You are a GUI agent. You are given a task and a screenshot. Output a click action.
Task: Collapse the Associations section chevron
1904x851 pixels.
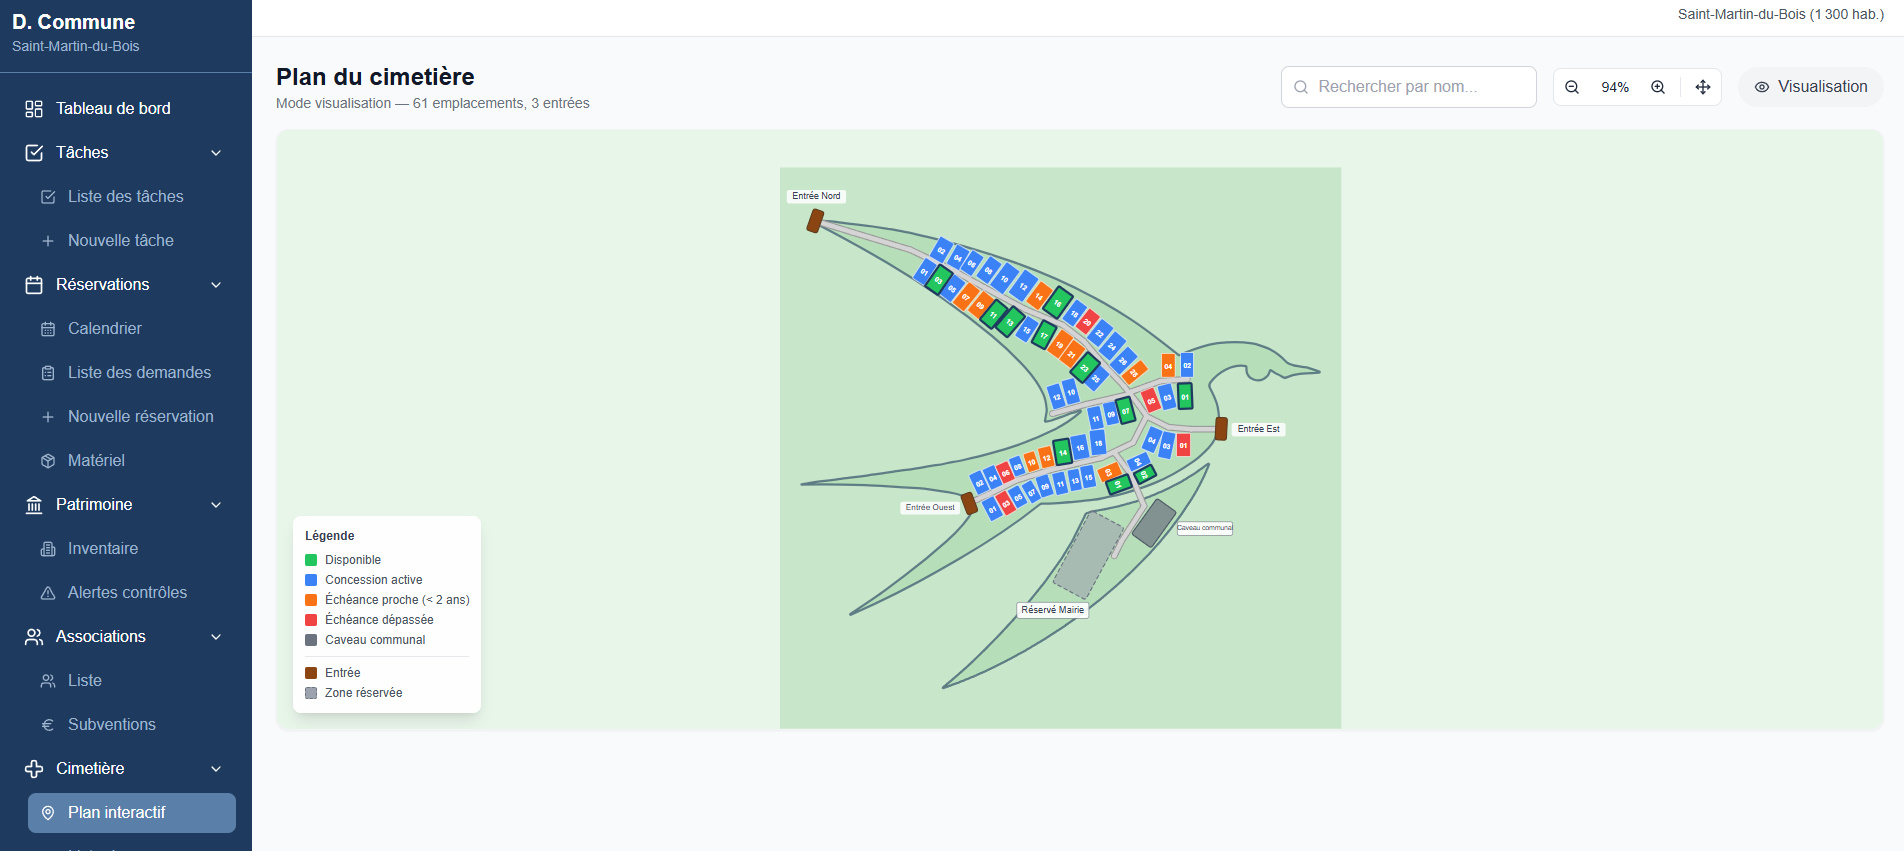click(216, 637)
